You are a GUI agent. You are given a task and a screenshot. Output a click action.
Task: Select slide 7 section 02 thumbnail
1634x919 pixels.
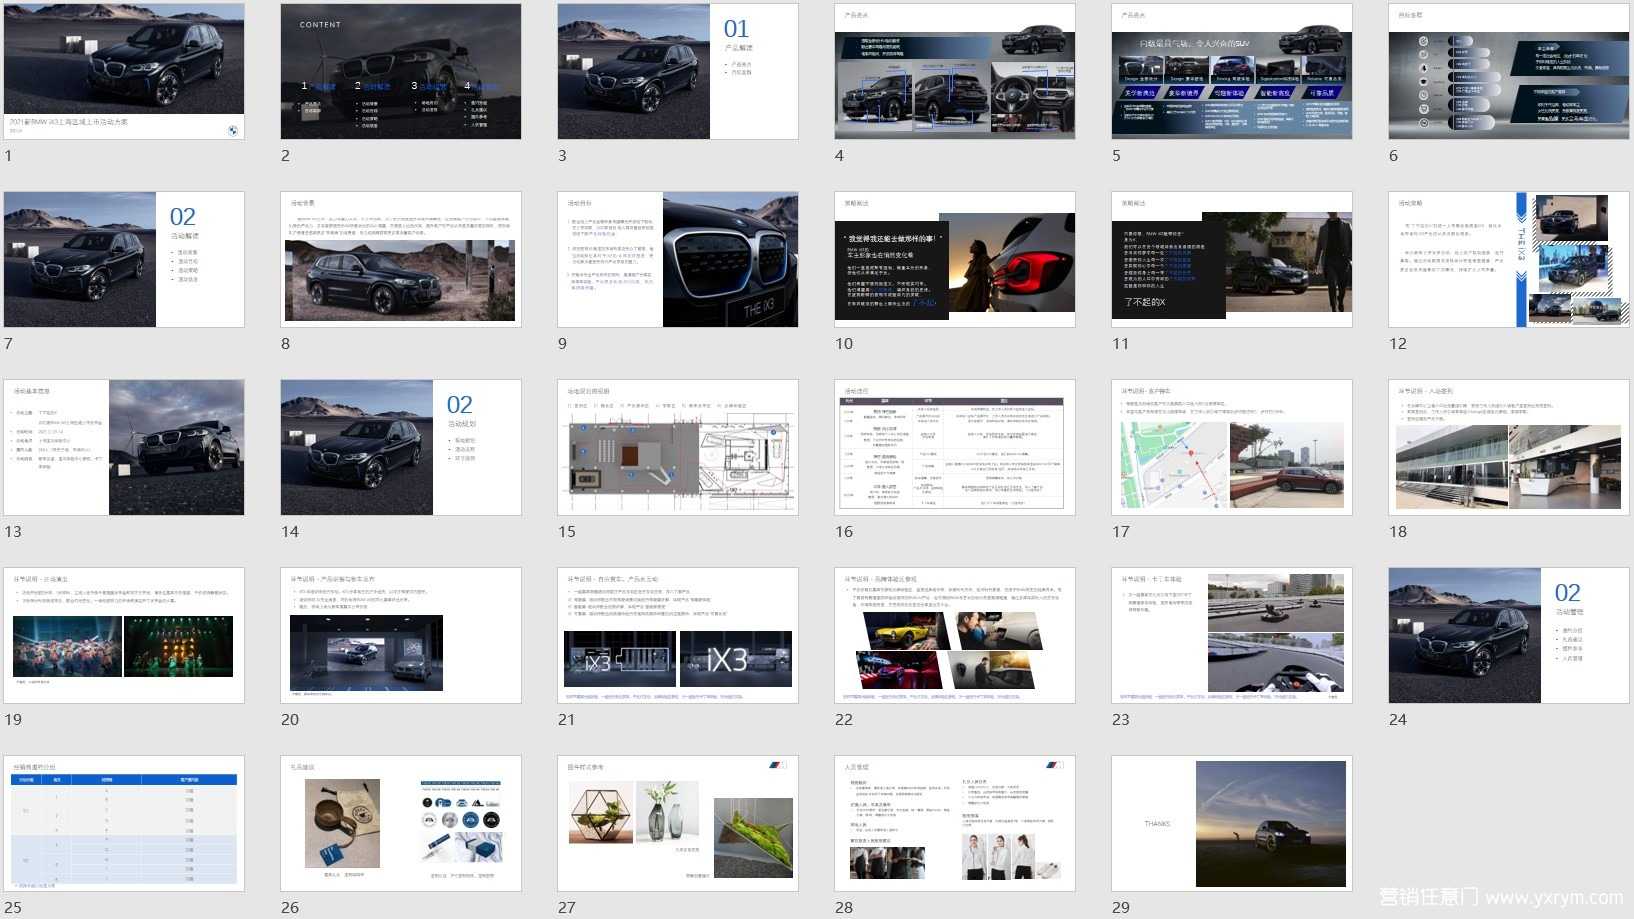(124, 259)
